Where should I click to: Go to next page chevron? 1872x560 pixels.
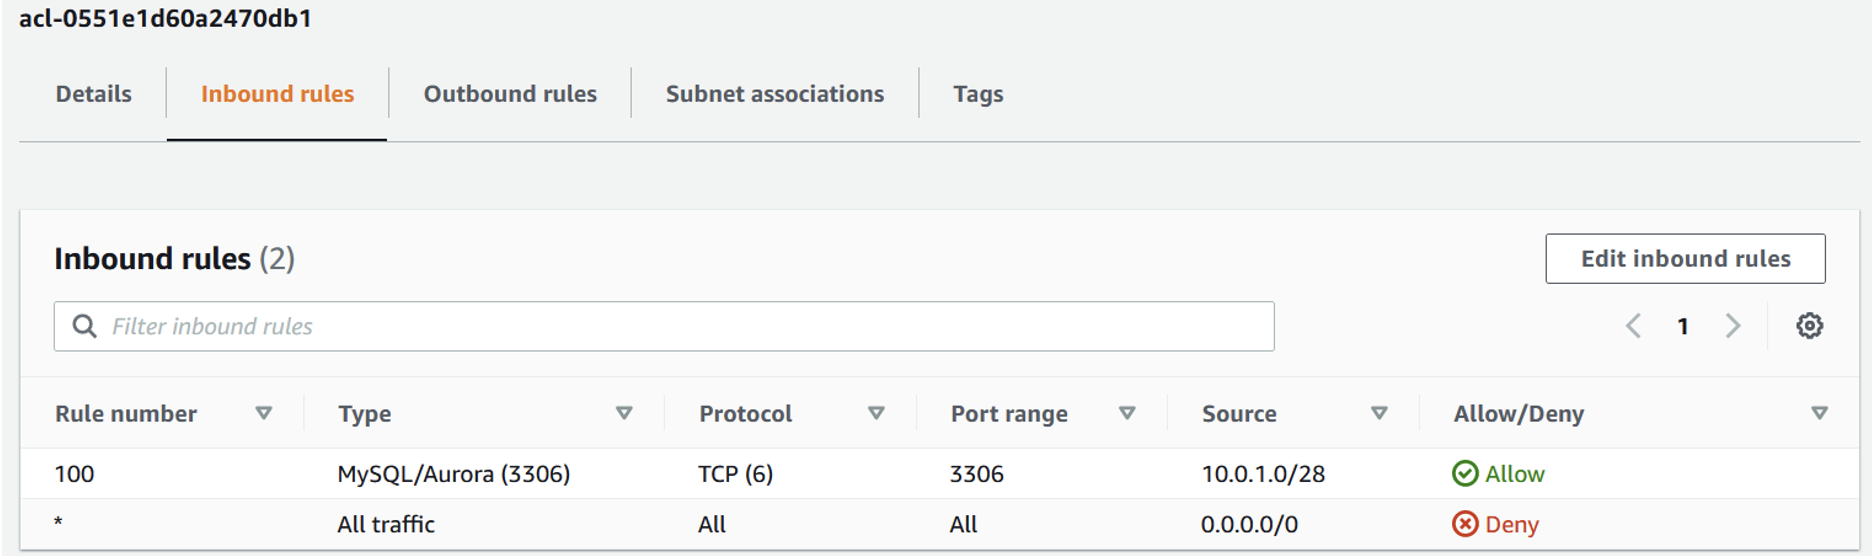click(1733, 326)
